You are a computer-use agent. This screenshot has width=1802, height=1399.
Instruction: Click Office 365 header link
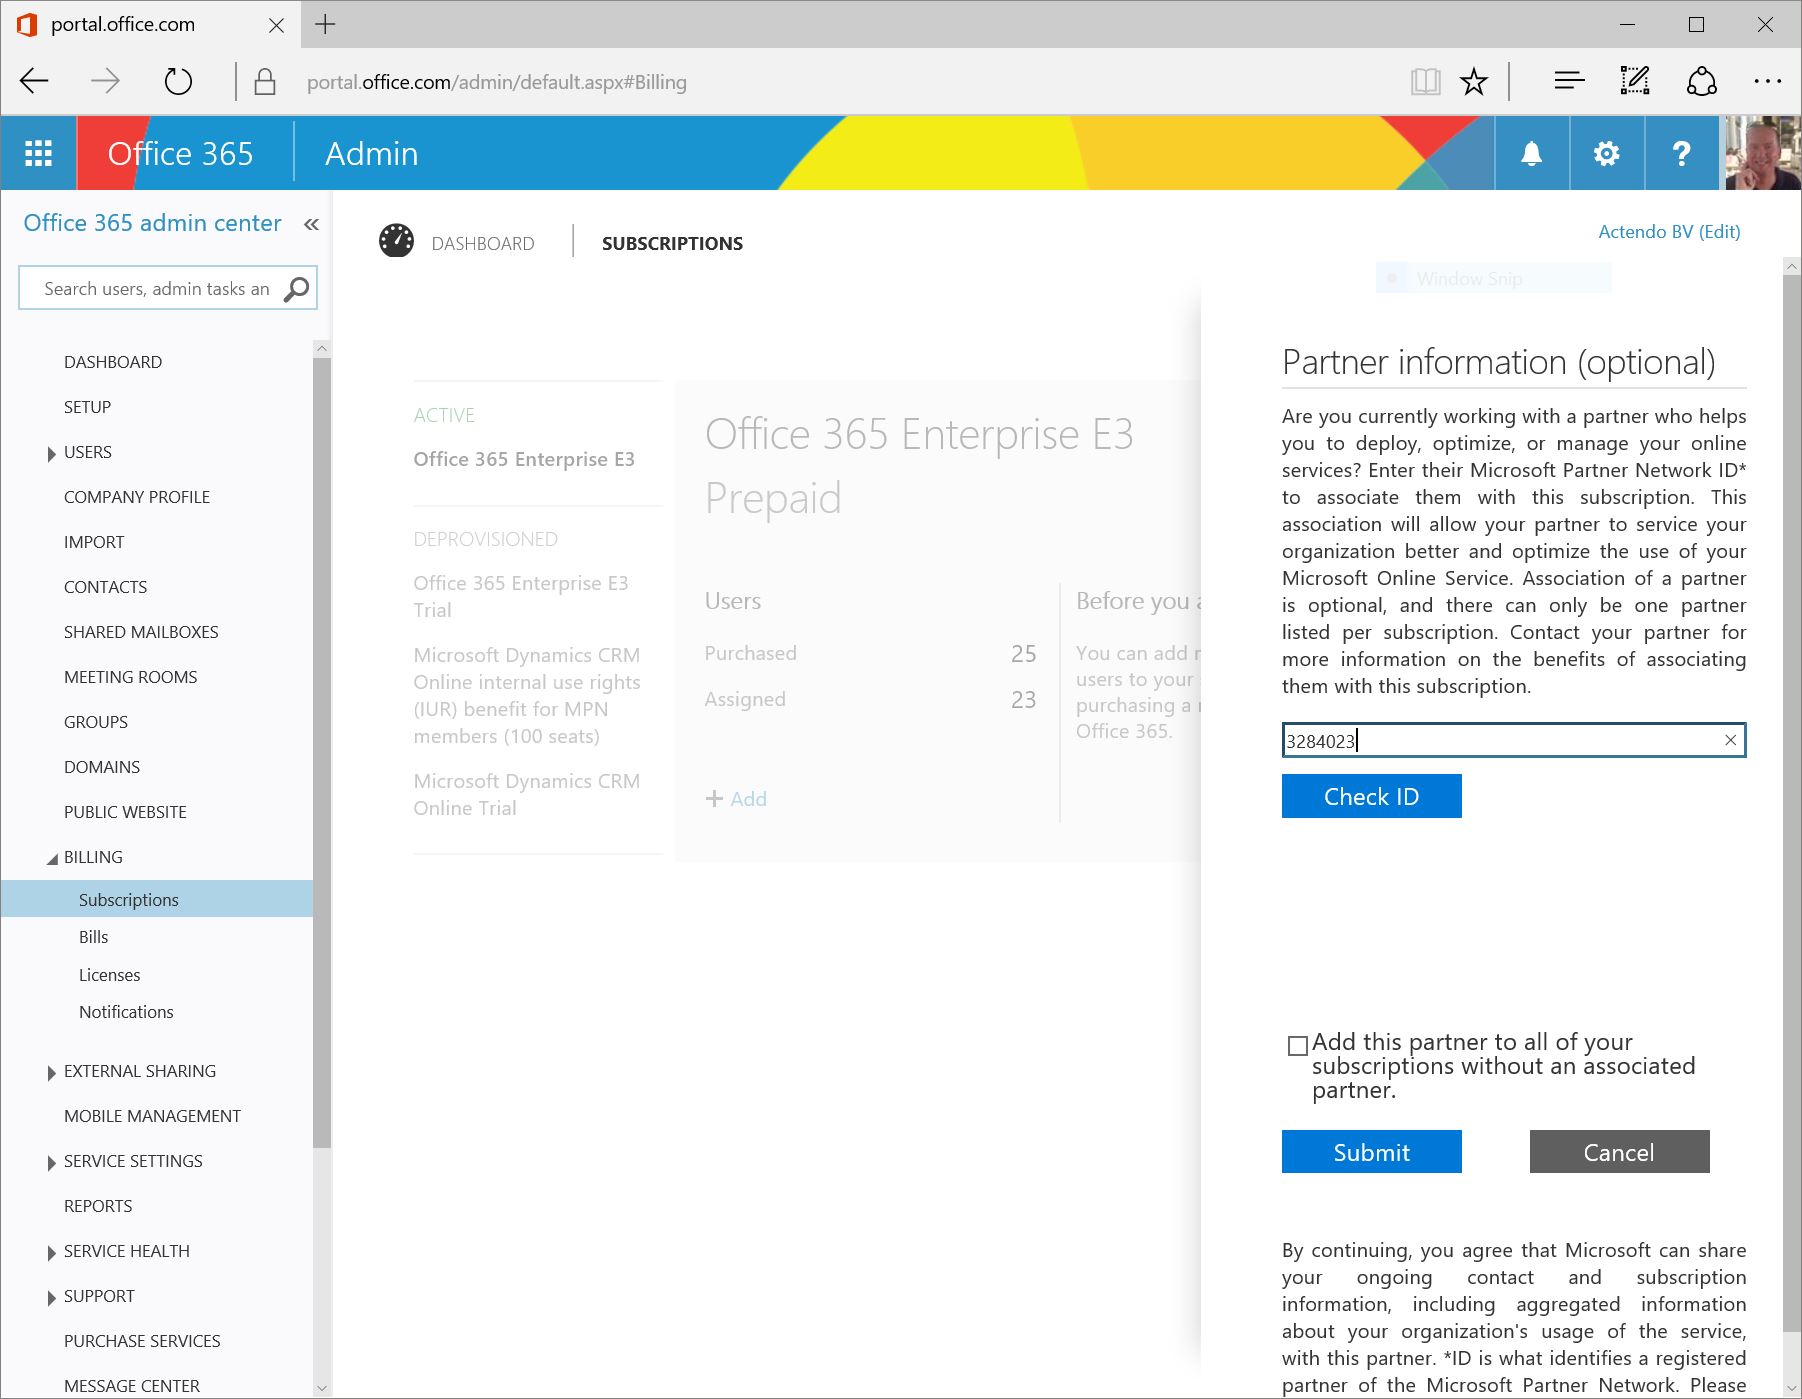click(180, 153)
